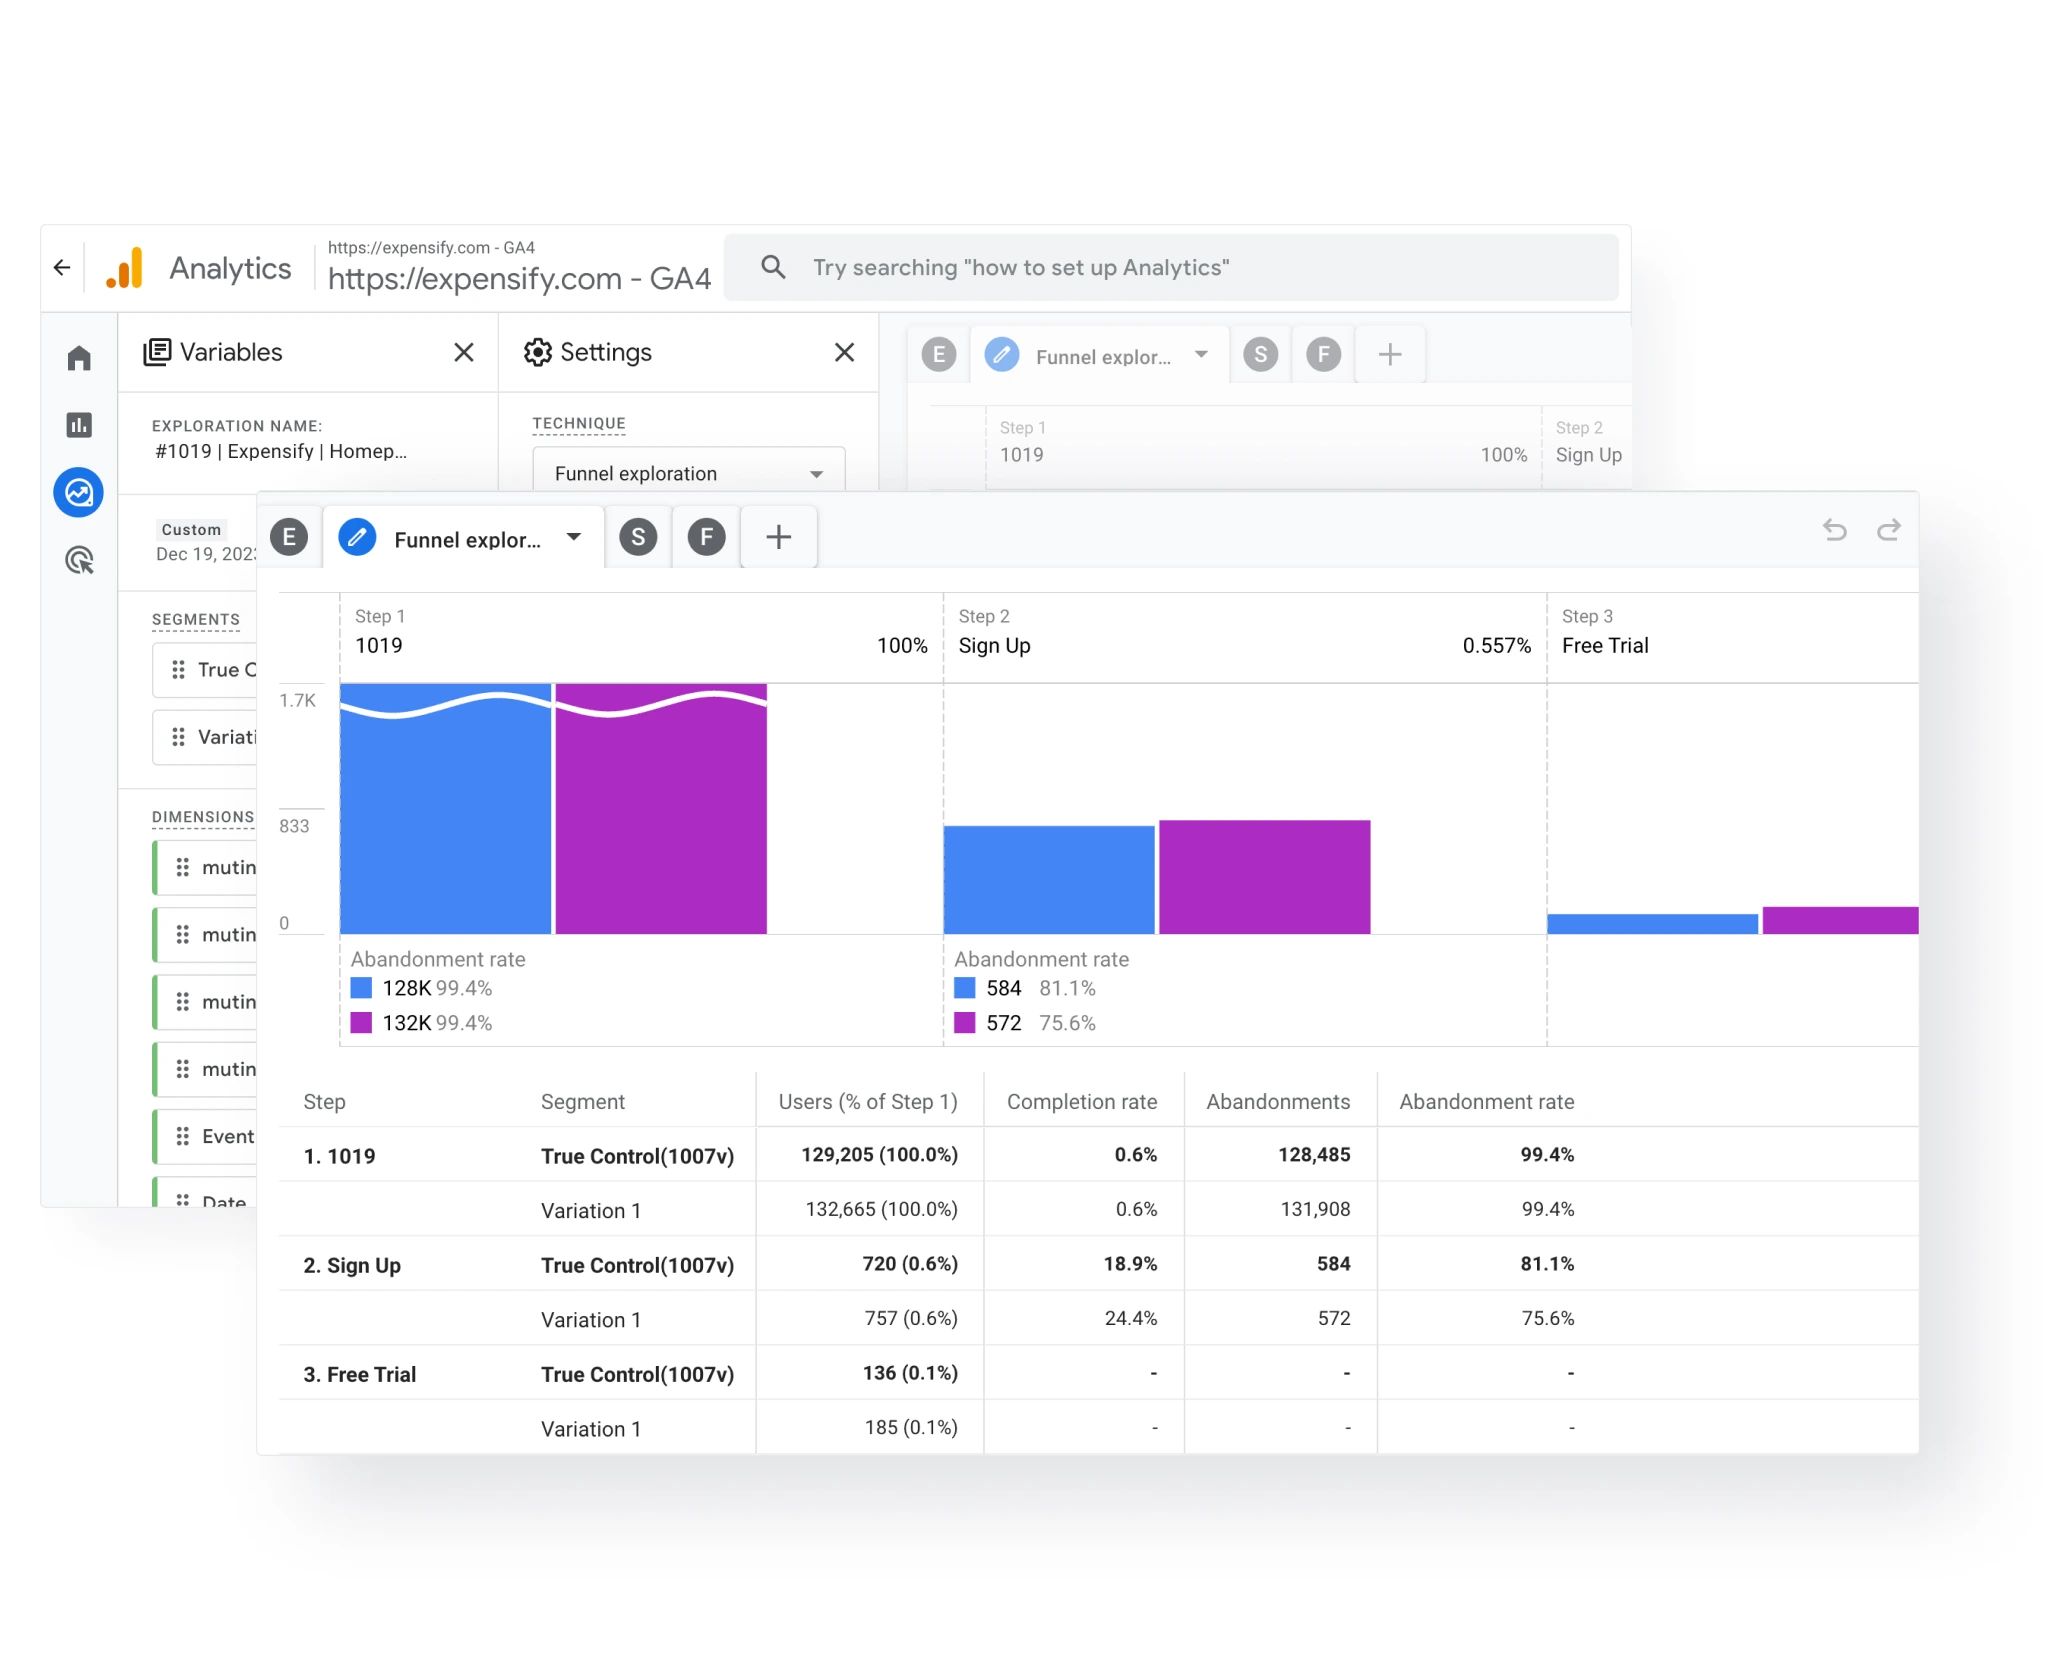Click the undo arrow
The height and width of the screenshot is (1680, 2048).
click(x=1834, y=530)
